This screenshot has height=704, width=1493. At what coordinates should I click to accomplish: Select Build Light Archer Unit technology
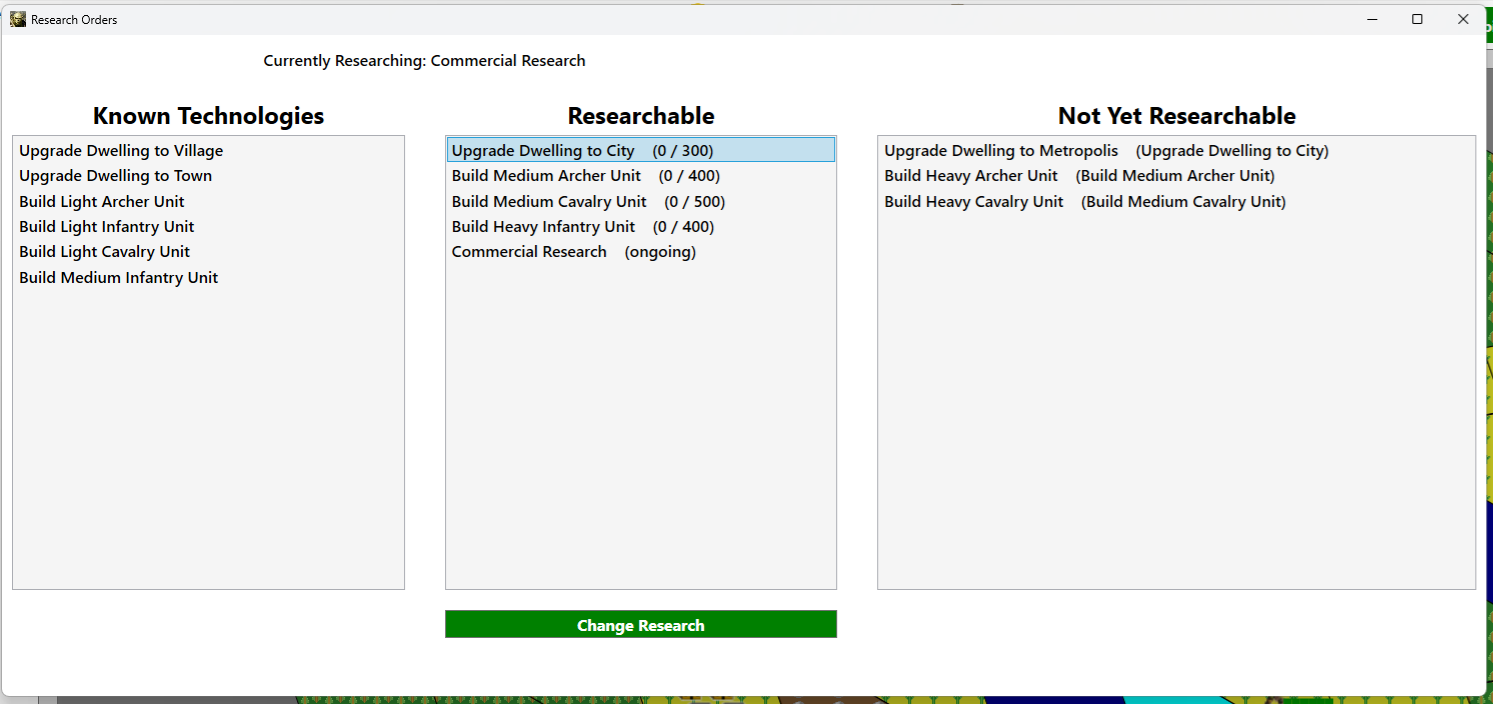[x=102, y=202]
